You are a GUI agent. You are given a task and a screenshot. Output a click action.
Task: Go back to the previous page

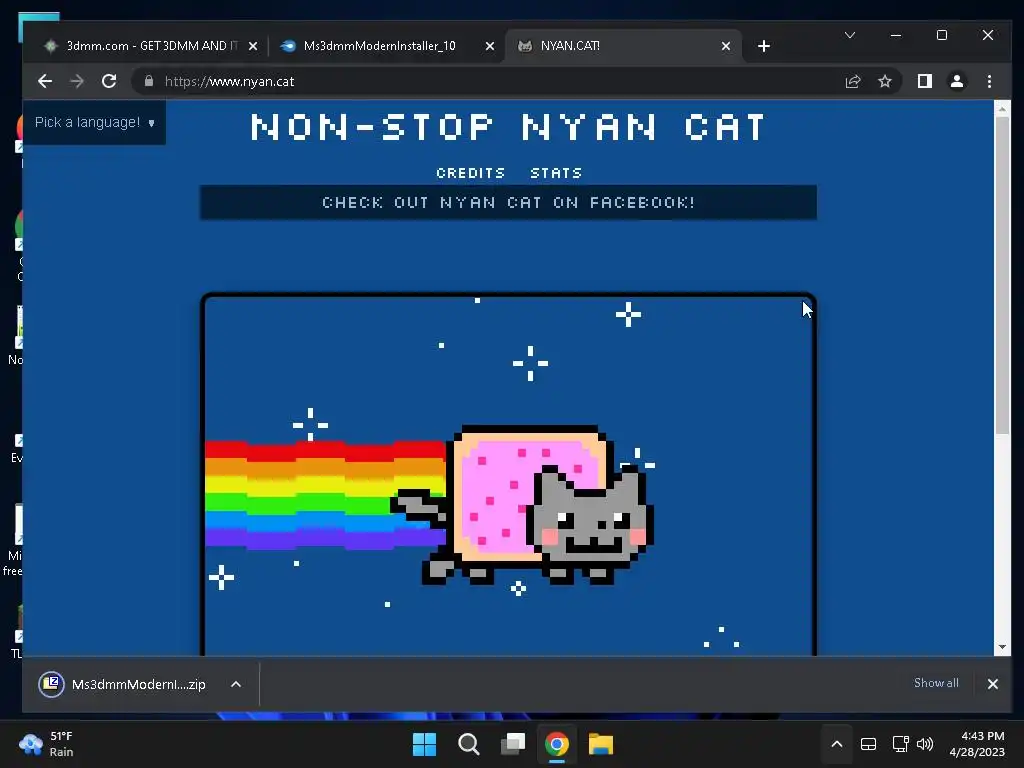[44, 81]
